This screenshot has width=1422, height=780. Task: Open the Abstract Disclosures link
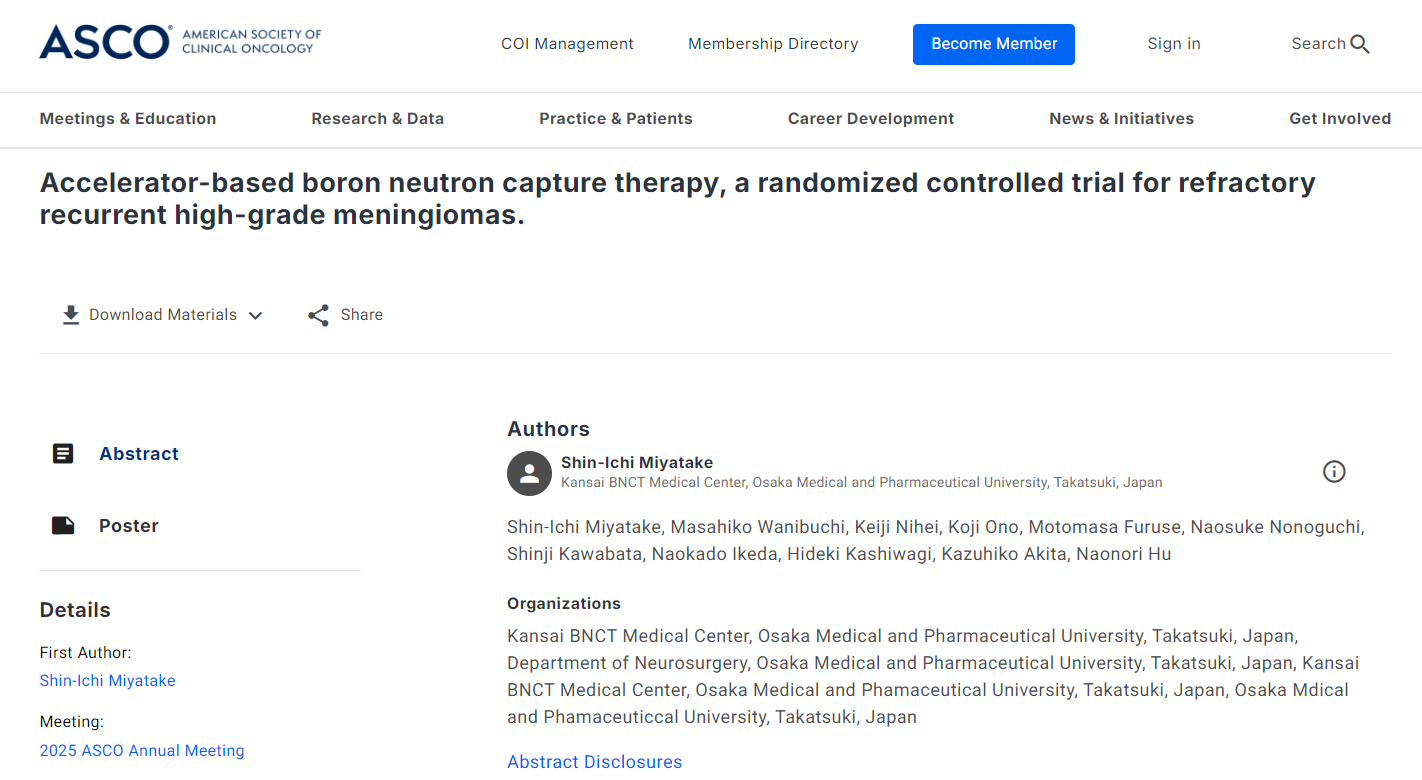tap(594, 762)
